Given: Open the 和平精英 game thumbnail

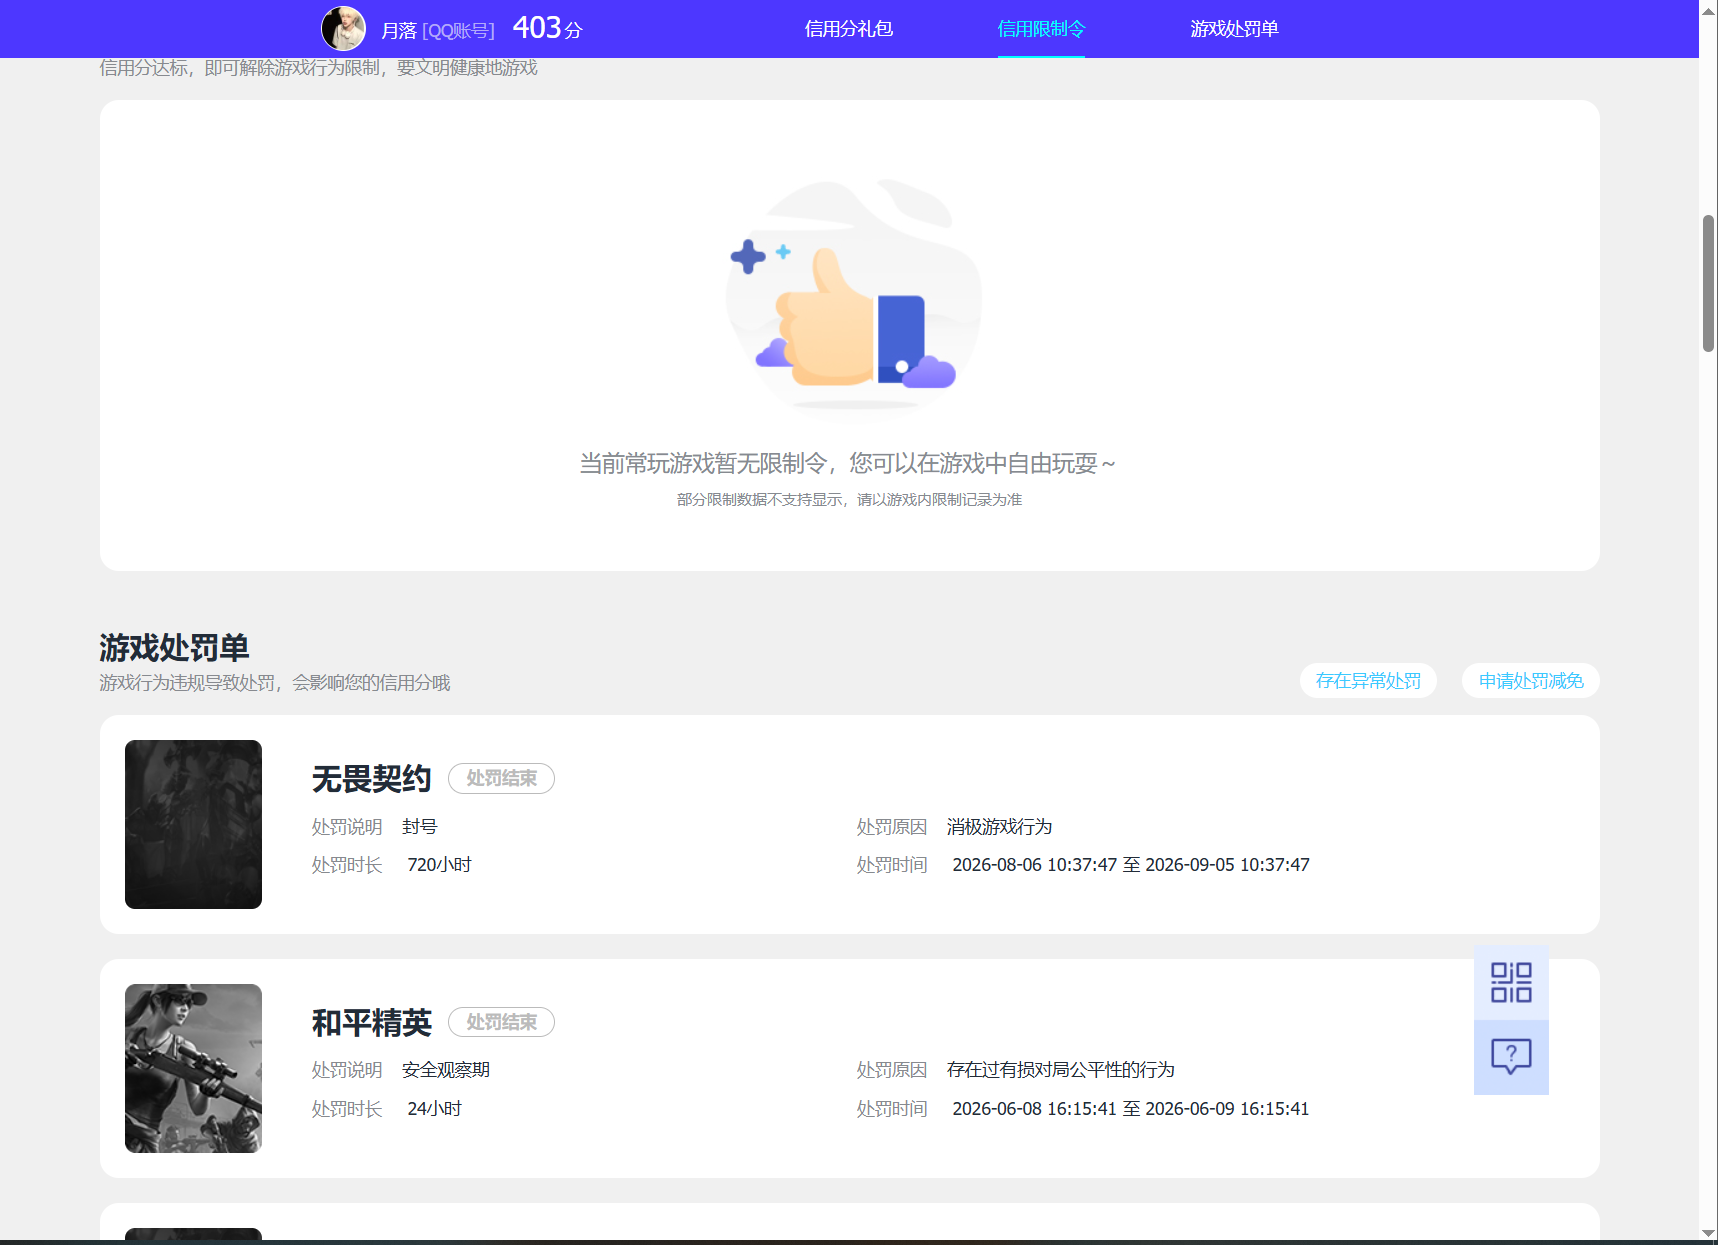Looking at the screenshot, I should pos(193,1068).
